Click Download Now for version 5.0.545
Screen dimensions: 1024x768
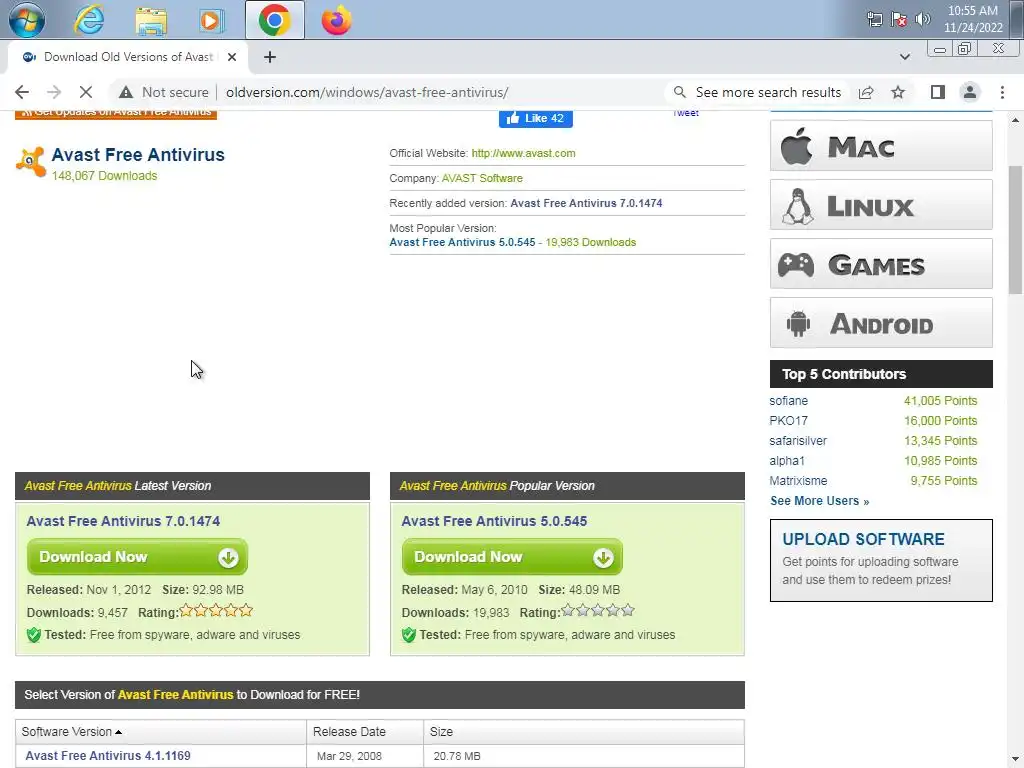(512, 557)
